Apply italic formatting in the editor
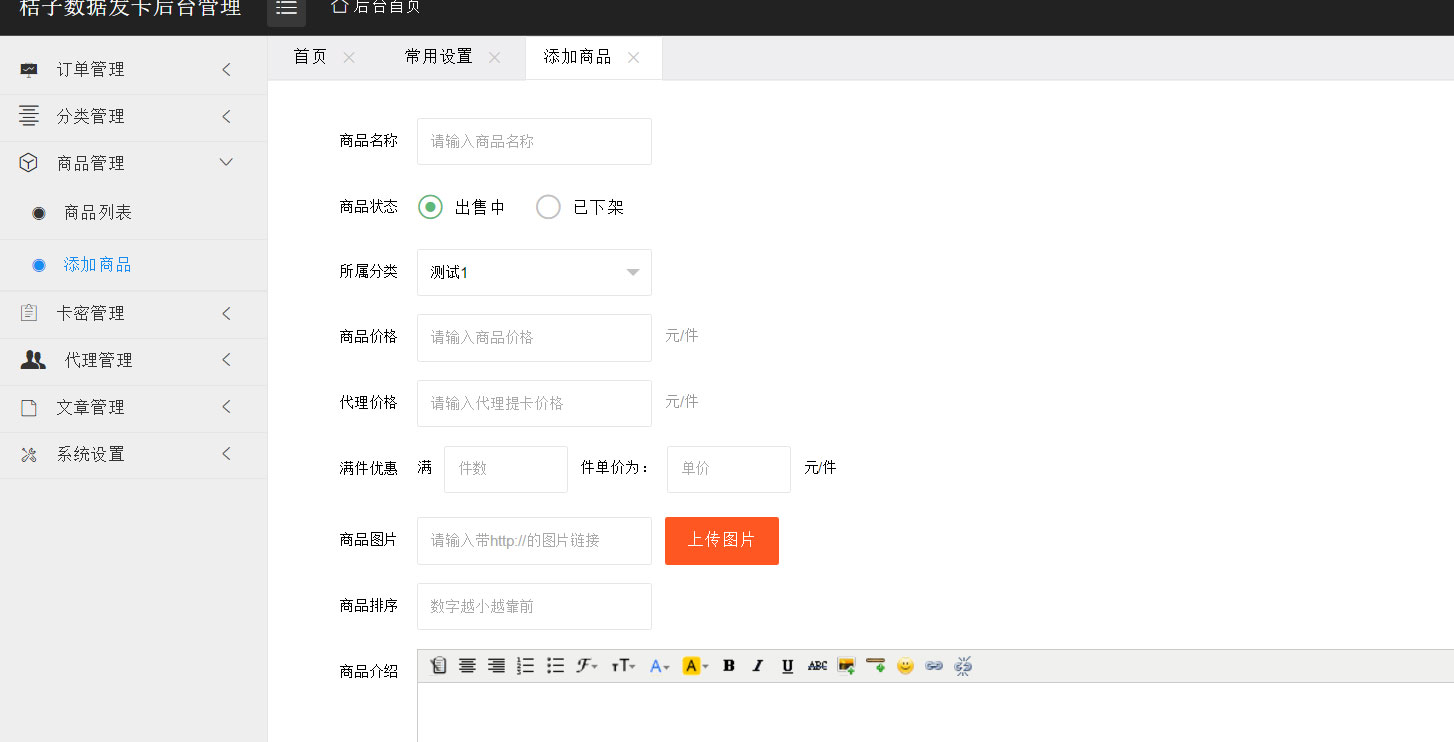1454x742 pixels. pos(757,665)
